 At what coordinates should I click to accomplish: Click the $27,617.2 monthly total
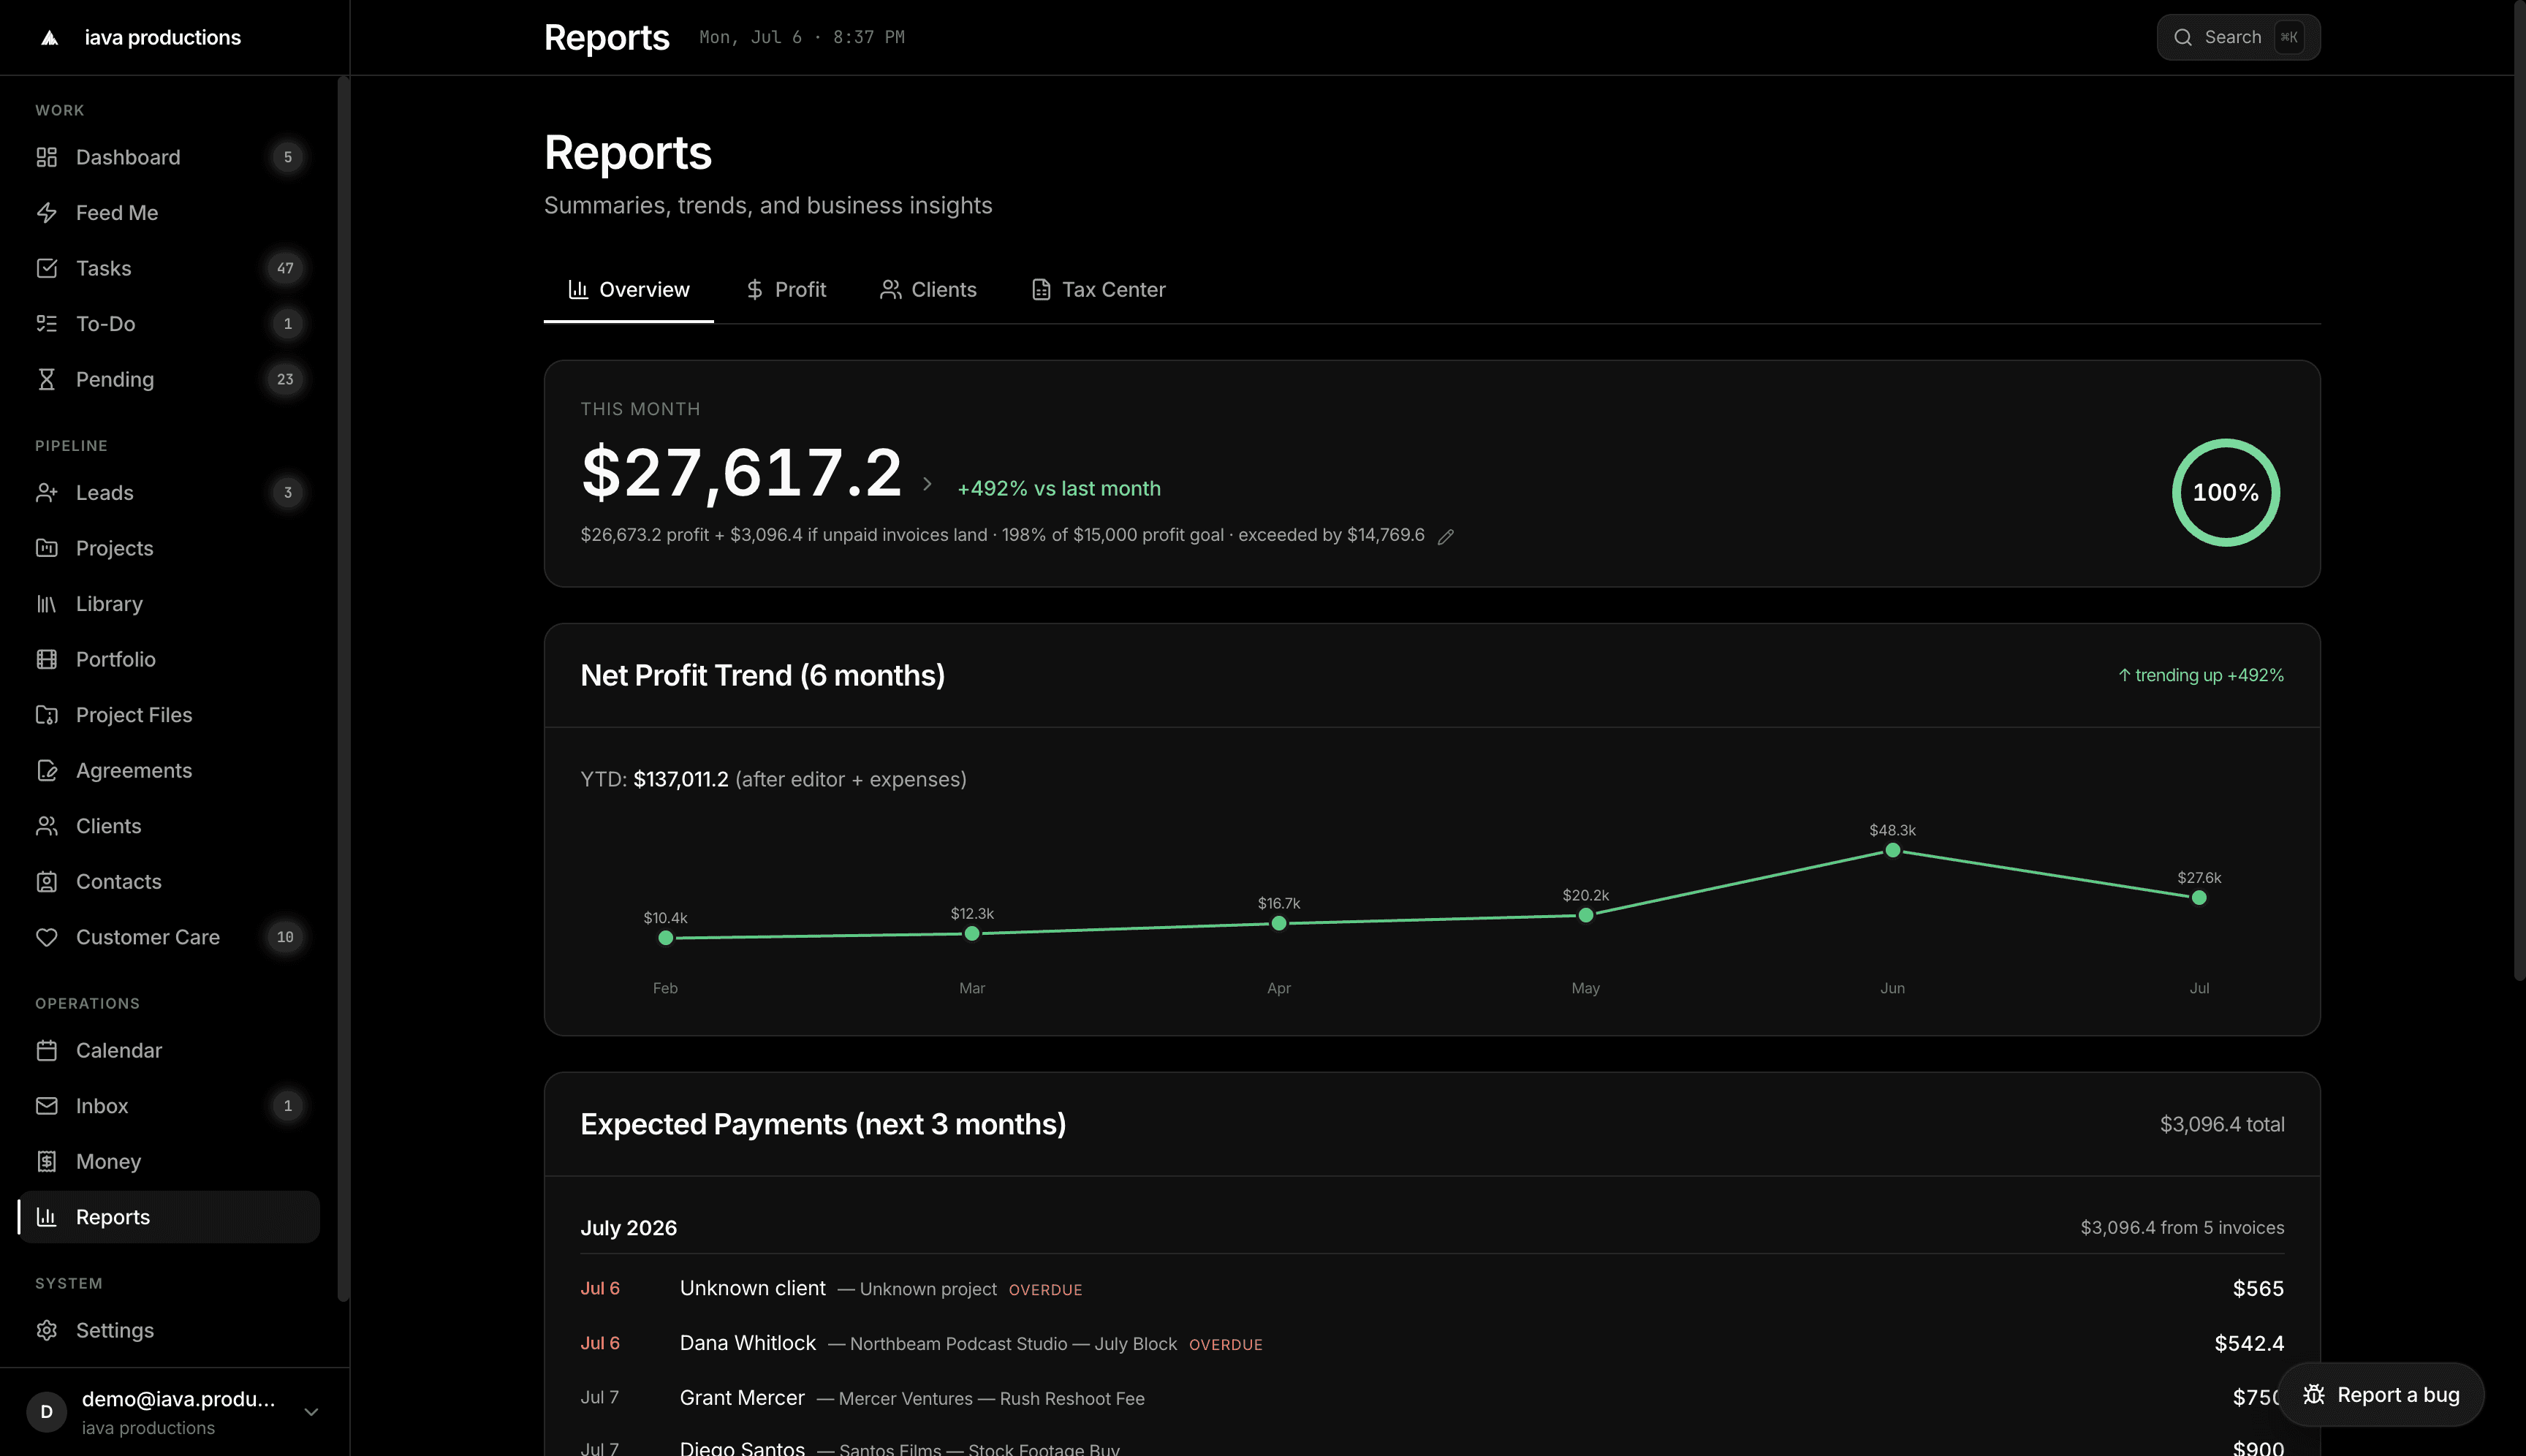pos(742,472)
